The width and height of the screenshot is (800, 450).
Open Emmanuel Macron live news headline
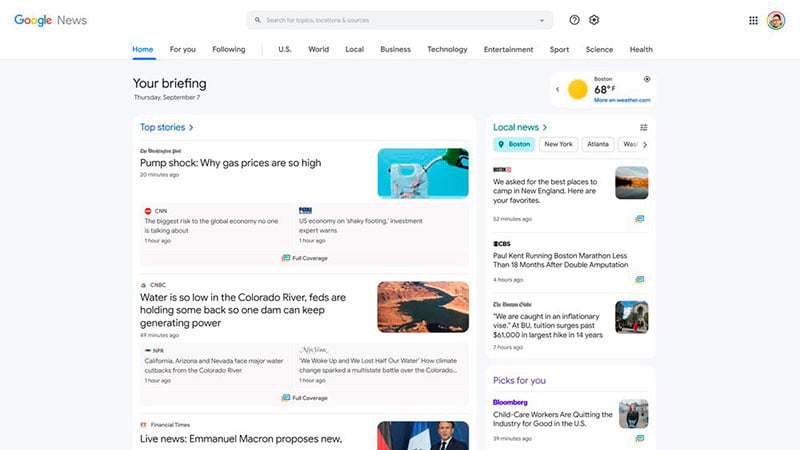pyautogui.click(x=241, y=439)
